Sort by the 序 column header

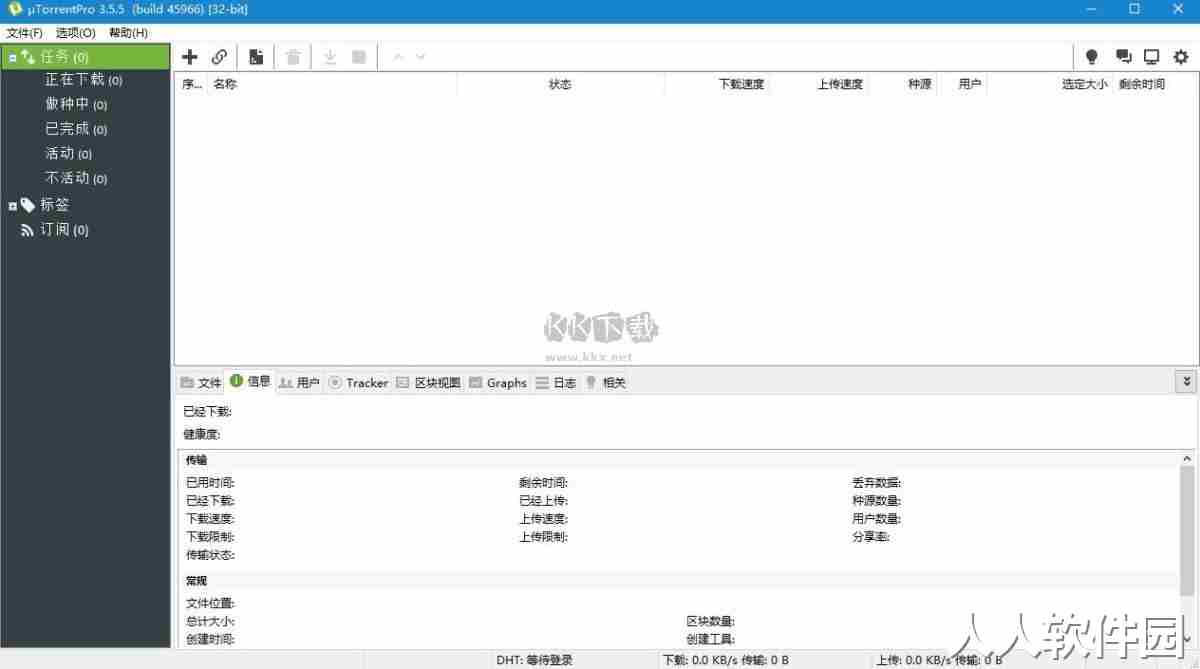[191, 84]
